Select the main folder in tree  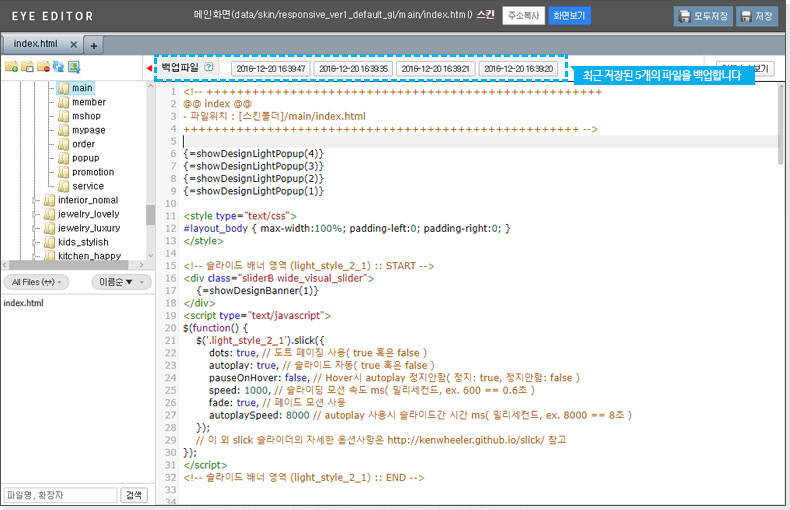pos(82,88)
